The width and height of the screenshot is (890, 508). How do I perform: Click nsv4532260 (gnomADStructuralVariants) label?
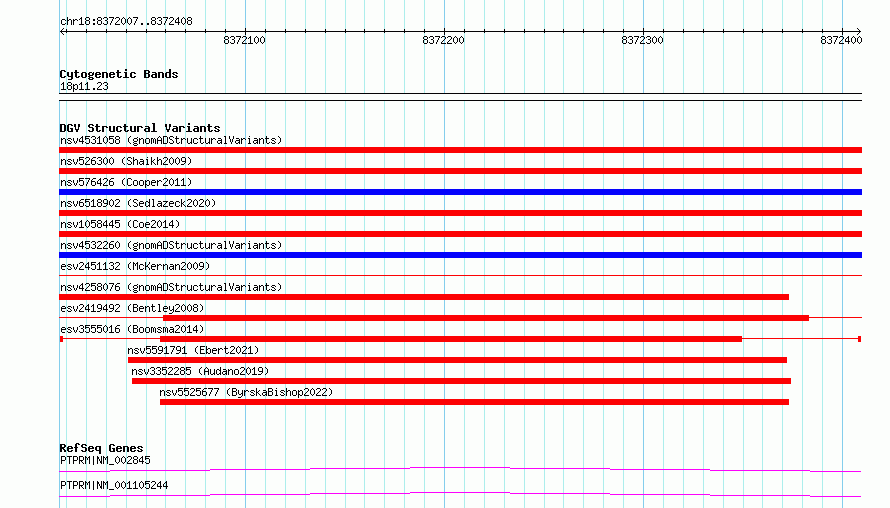(171, 245)
